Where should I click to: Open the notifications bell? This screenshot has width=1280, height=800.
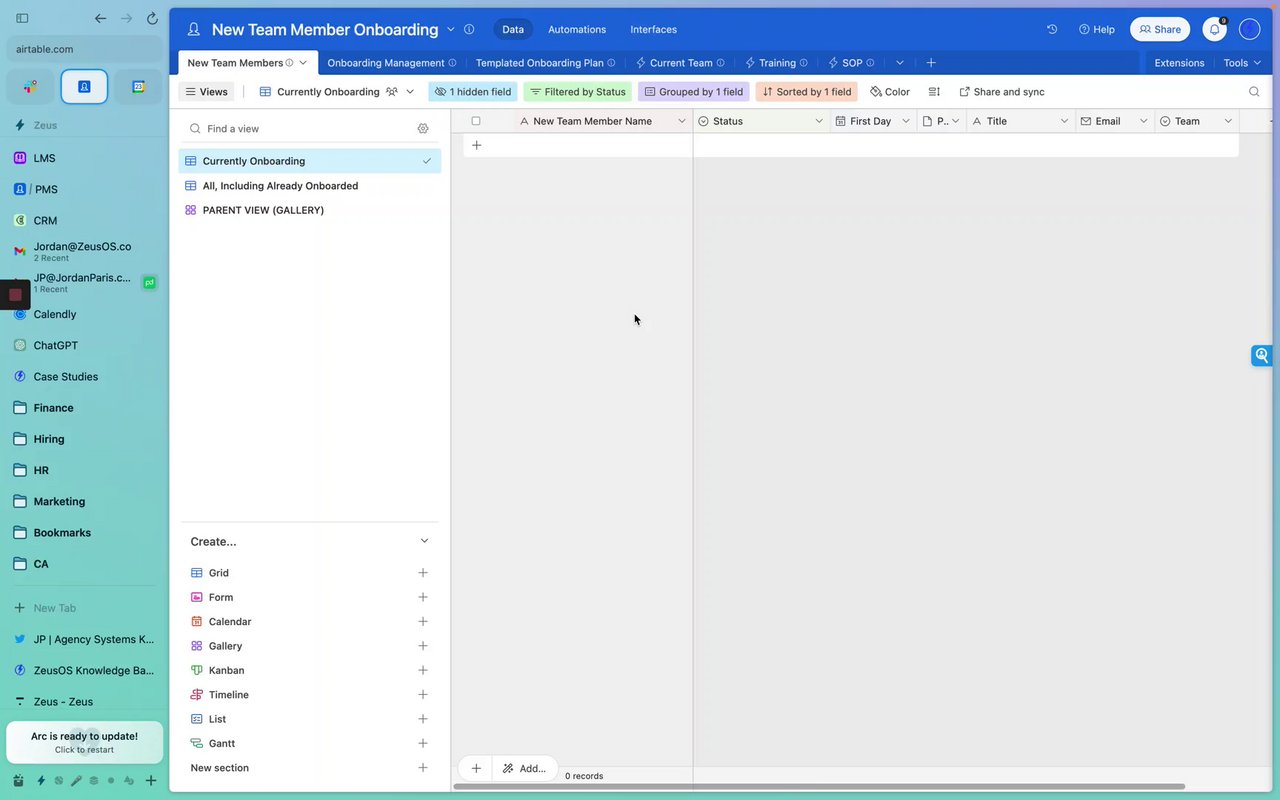(x=1214, y=29)
